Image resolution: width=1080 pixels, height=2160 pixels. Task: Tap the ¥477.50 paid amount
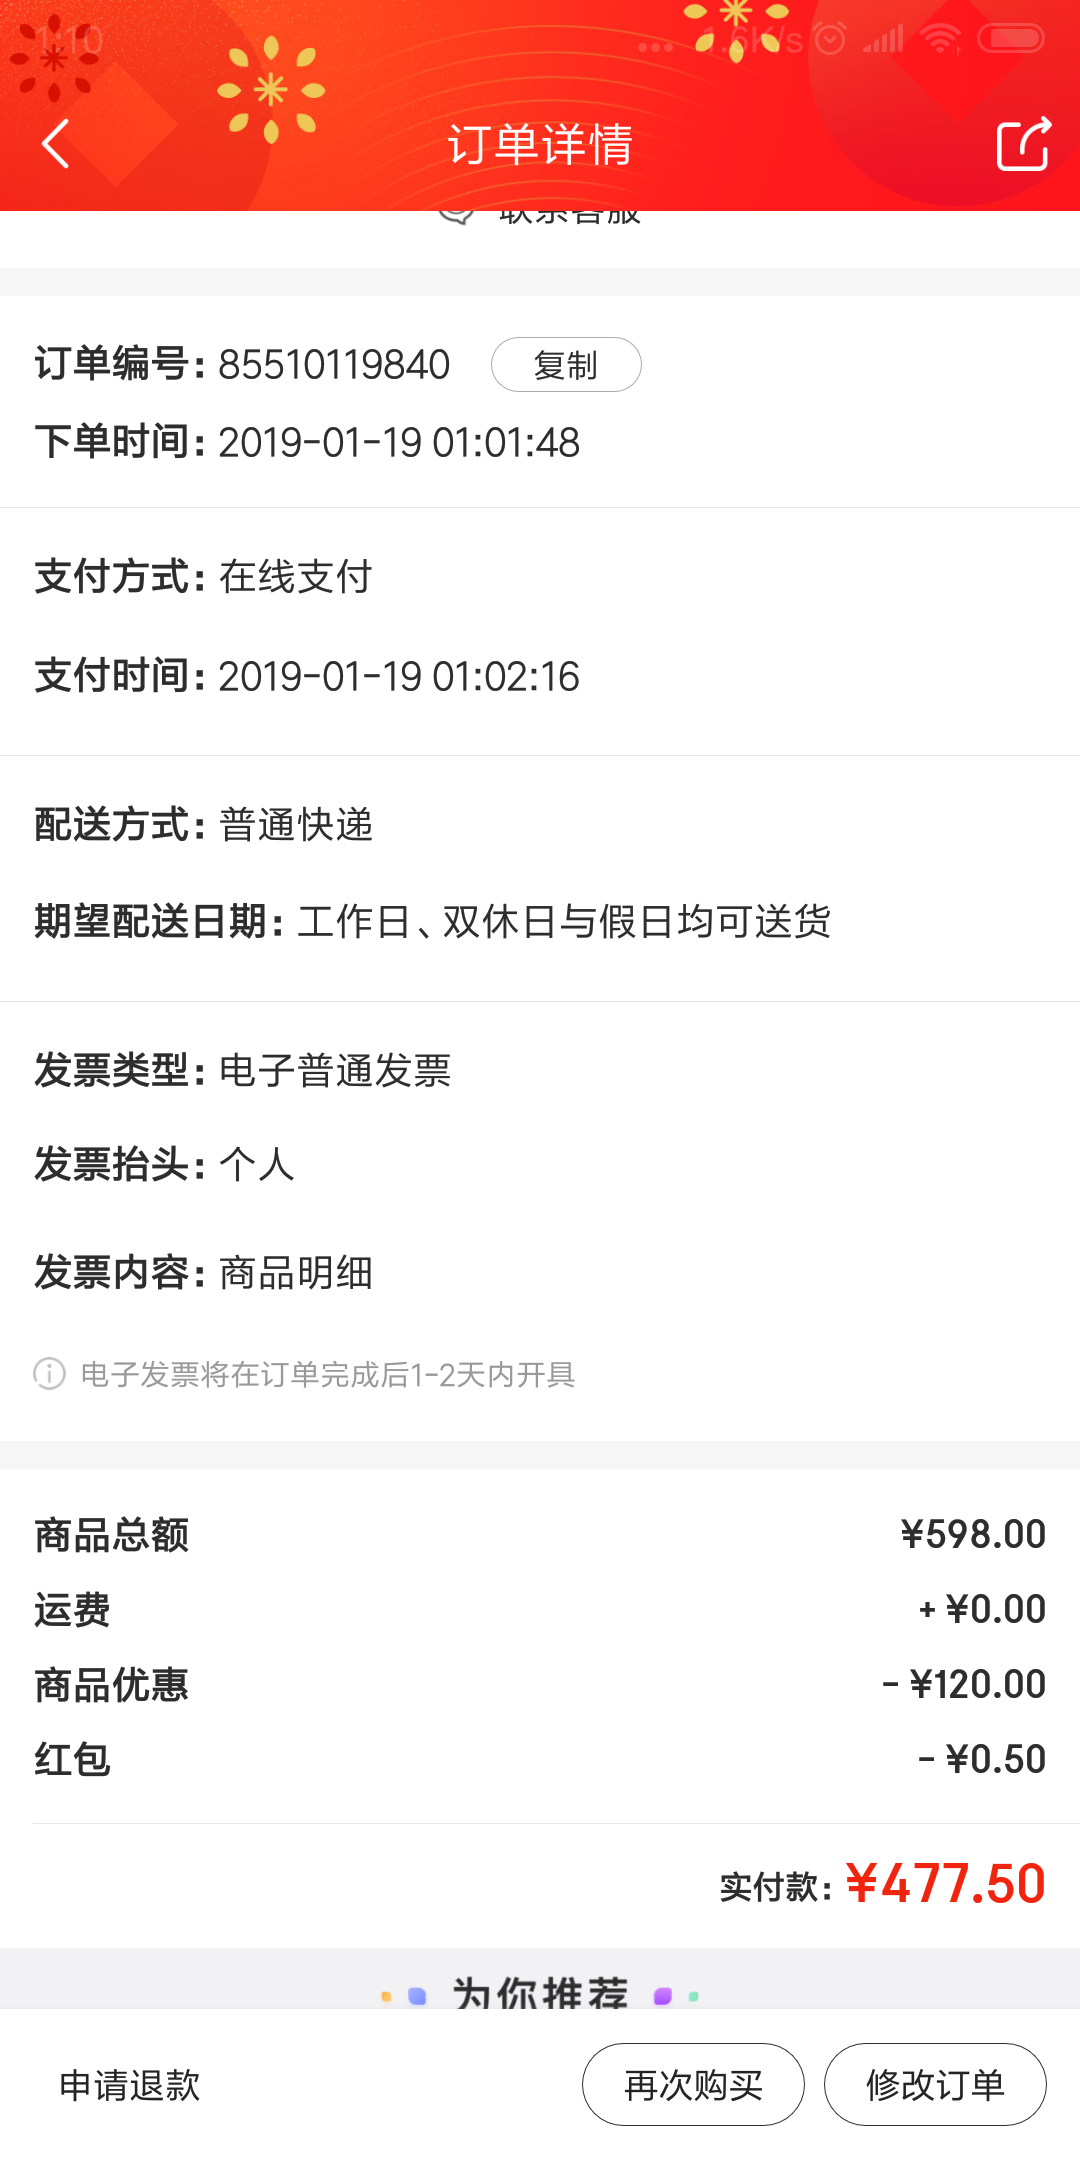[945, 1884]
